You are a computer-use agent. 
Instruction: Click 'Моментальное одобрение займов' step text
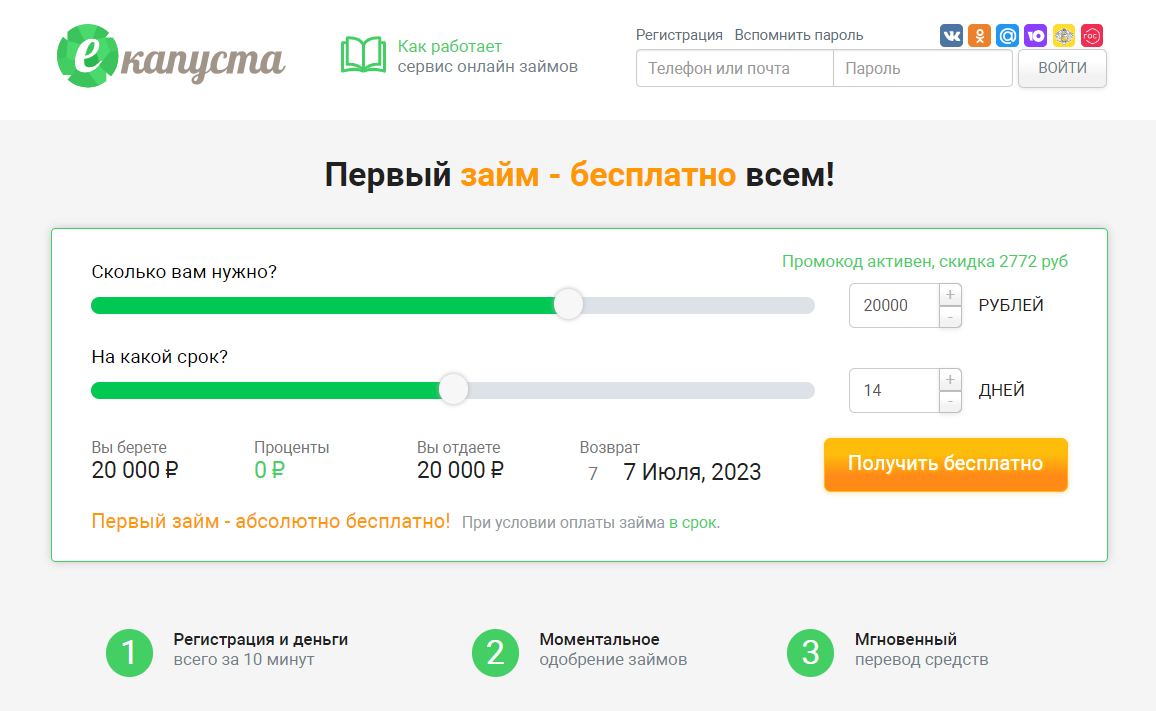coord(613,650)
